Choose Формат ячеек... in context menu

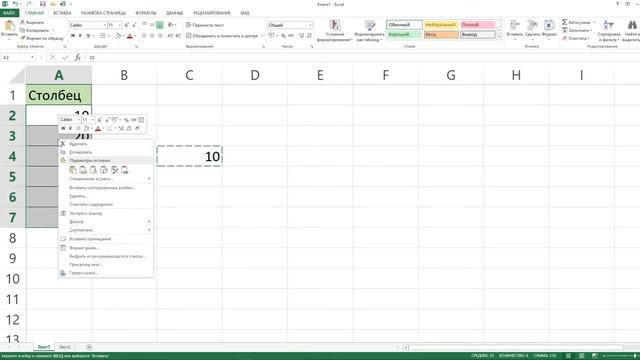106,248
